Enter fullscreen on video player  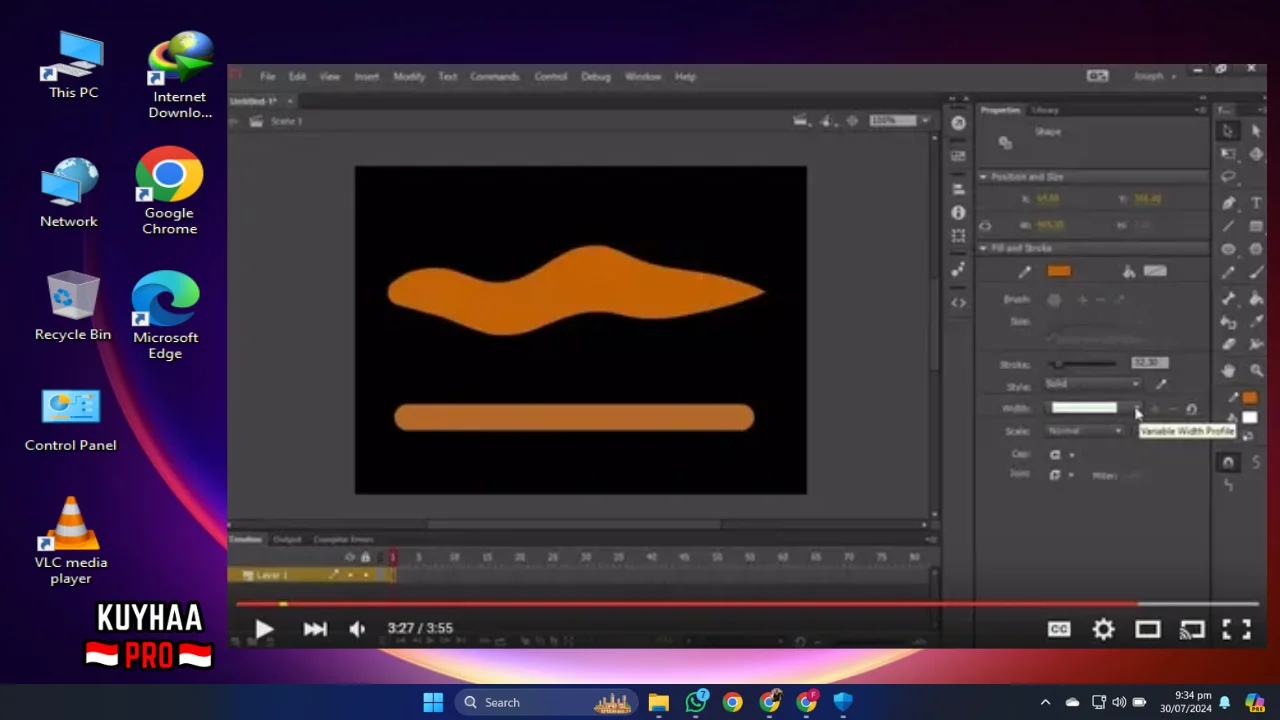1236,628
